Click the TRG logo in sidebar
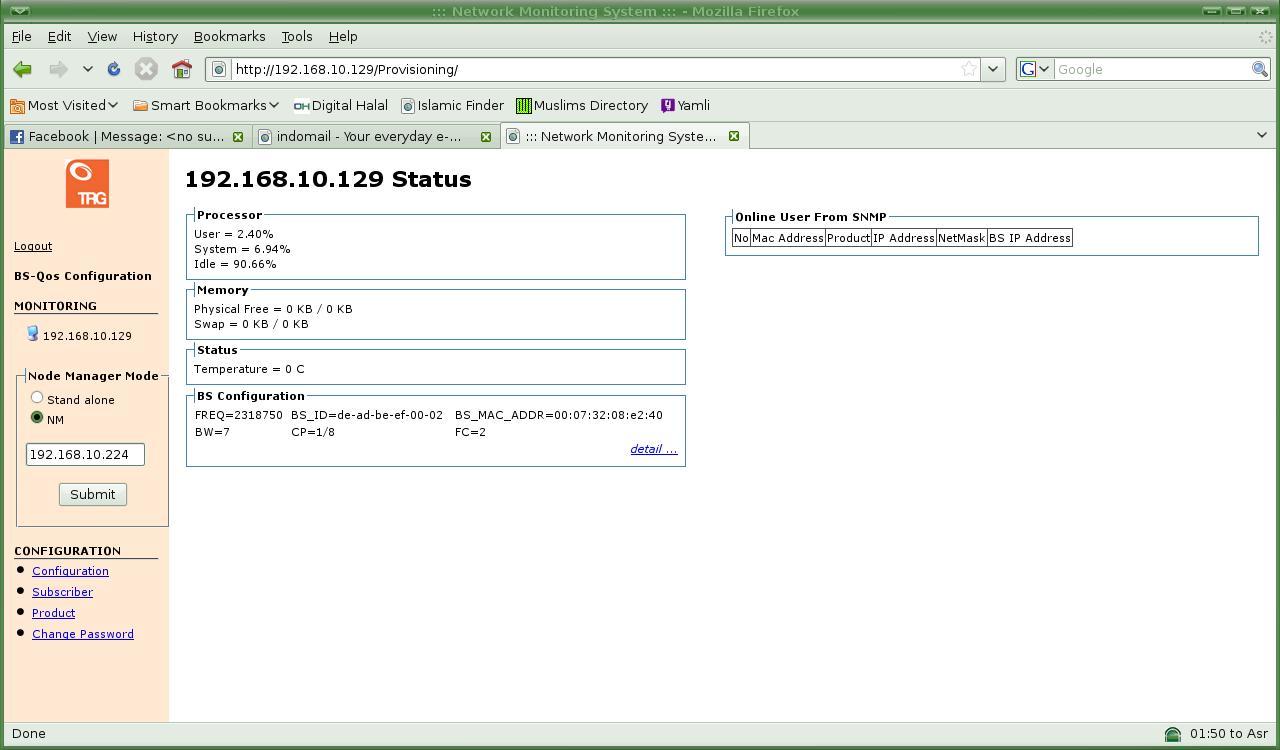 (87, 184)
